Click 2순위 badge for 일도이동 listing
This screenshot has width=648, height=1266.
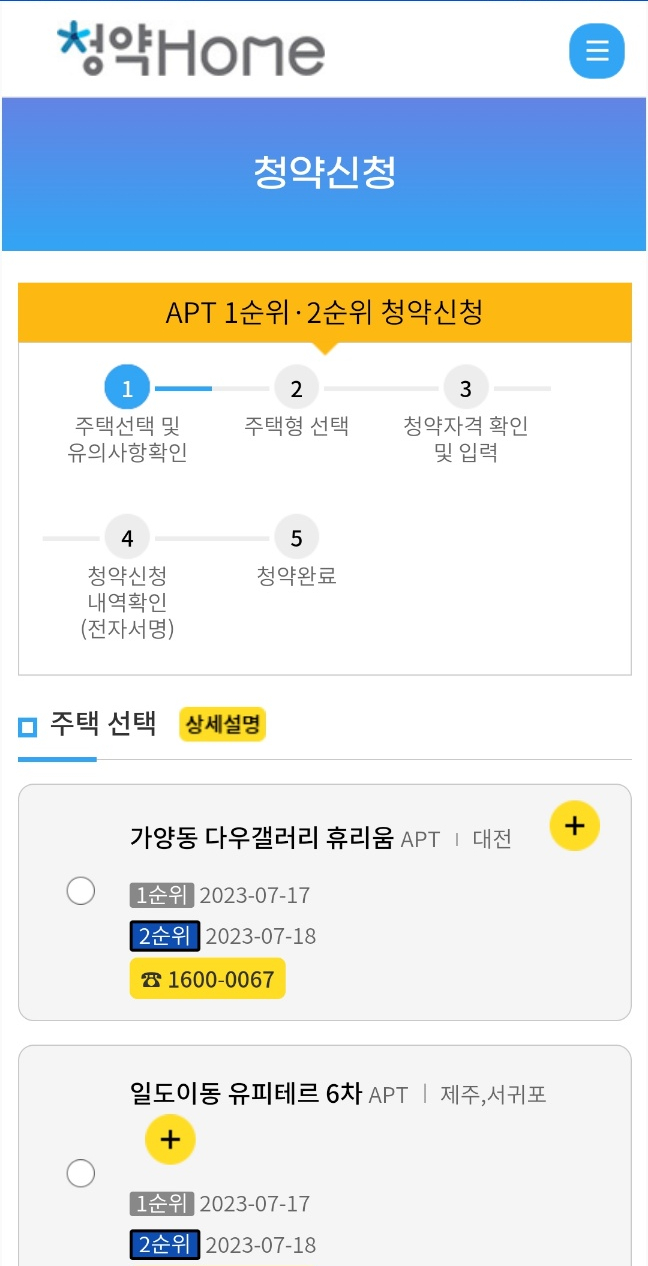pyautogui.click(x=165, y=1245)
